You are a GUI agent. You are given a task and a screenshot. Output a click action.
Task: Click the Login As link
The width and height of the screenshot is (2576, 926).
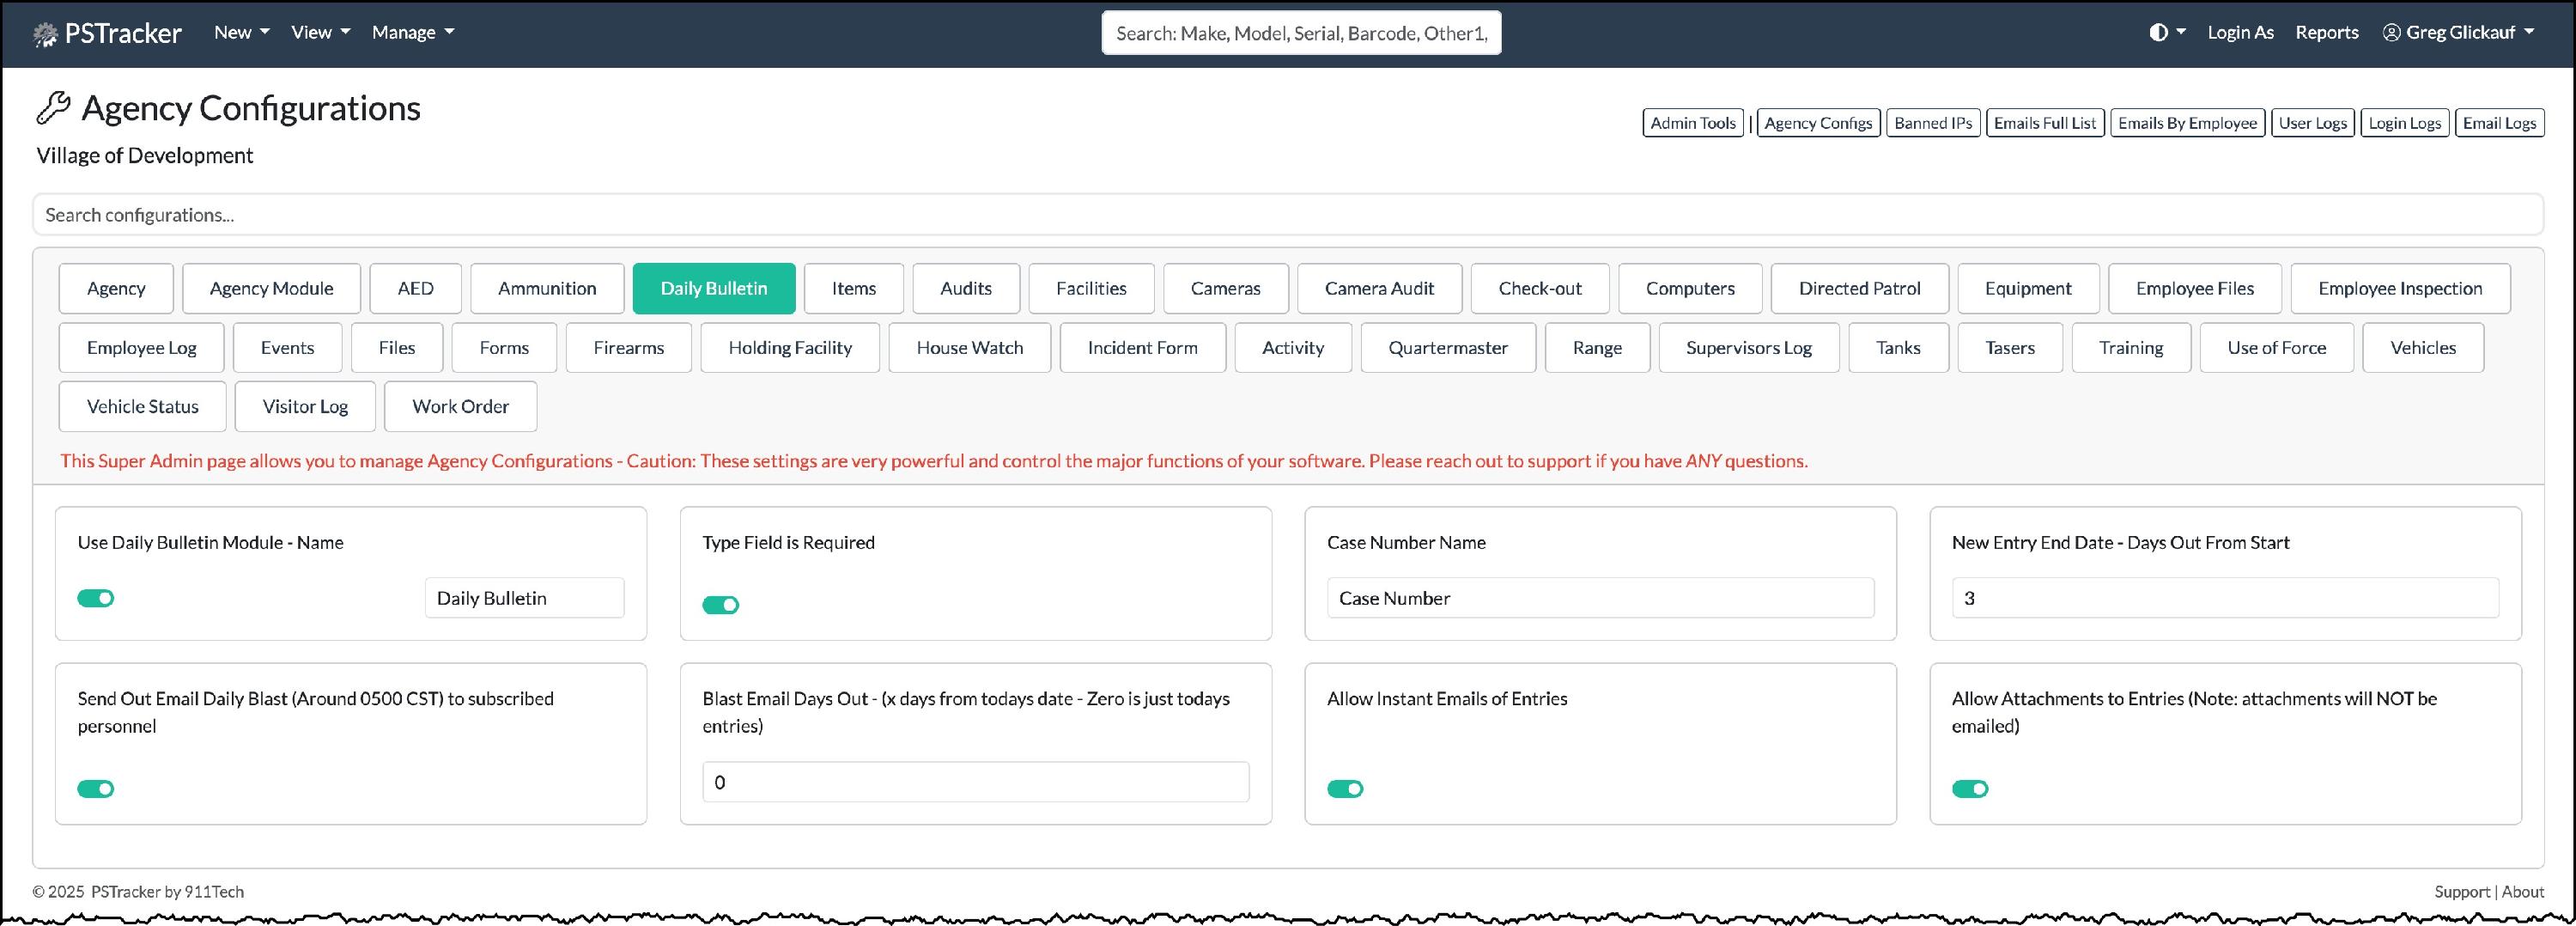pos(2240,32)
